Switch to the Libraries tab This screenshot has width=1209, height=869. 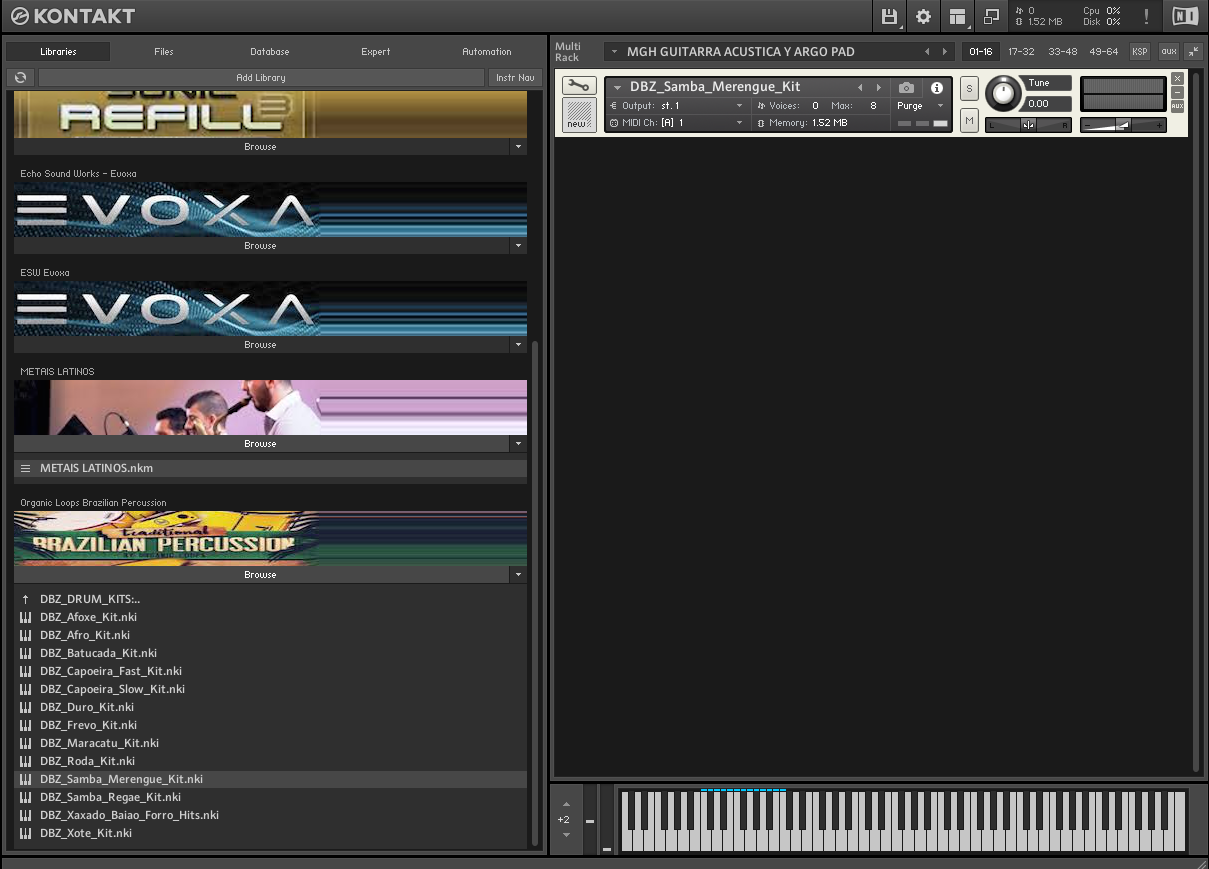[x=58, y=52]
